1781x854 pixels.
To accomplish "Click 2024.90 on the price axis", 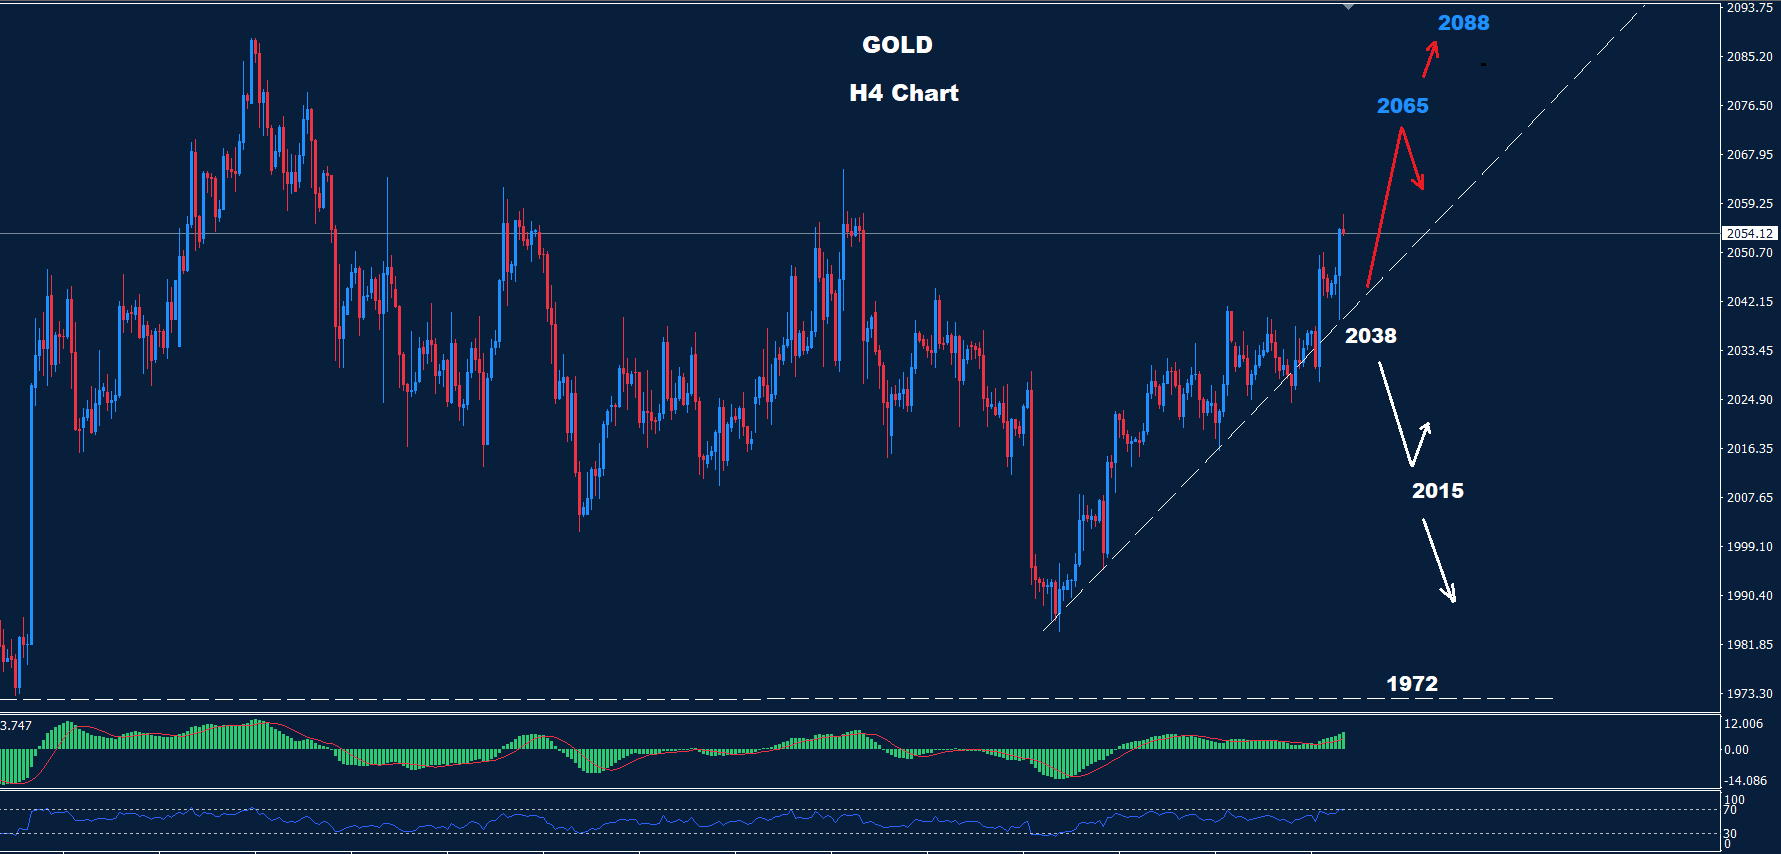I will (x=1749, y=400).
